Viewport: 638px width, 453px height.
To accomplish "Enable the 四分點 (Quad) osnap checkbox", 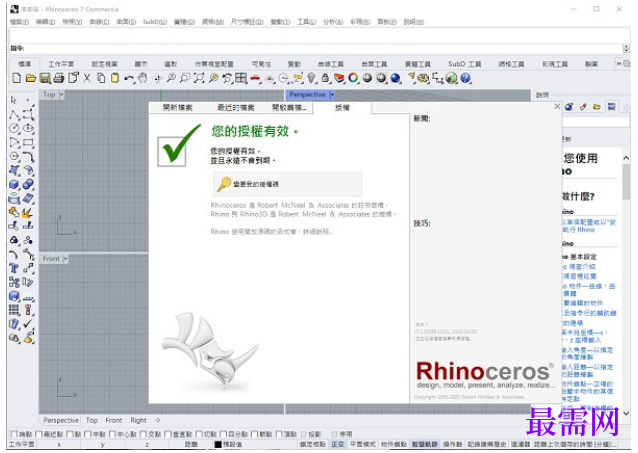I will click(223, 434).
